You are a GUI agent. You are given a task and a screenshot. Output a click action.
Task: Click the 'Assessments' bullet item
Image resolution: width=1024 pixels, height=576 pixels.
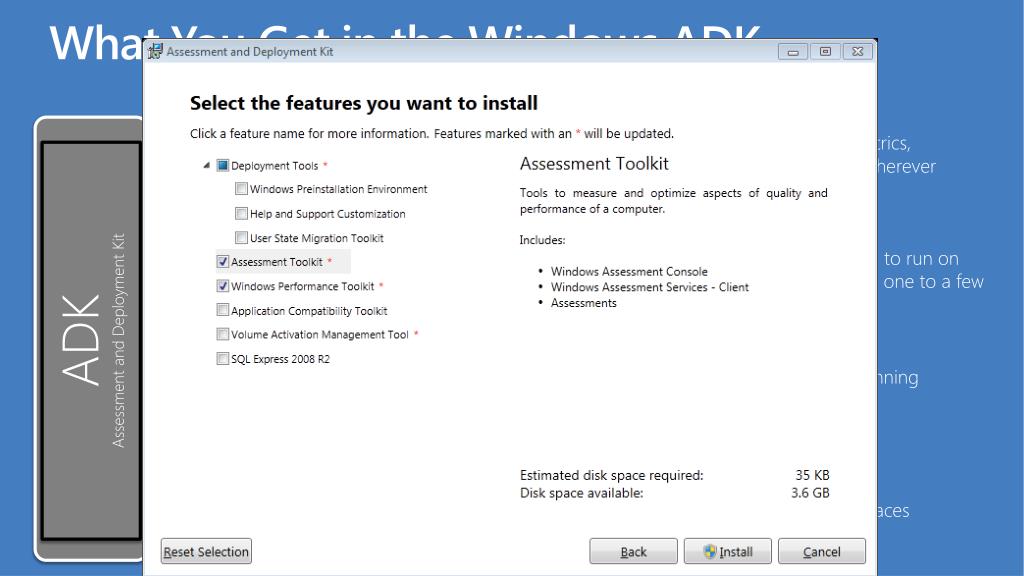click(583, 303)
